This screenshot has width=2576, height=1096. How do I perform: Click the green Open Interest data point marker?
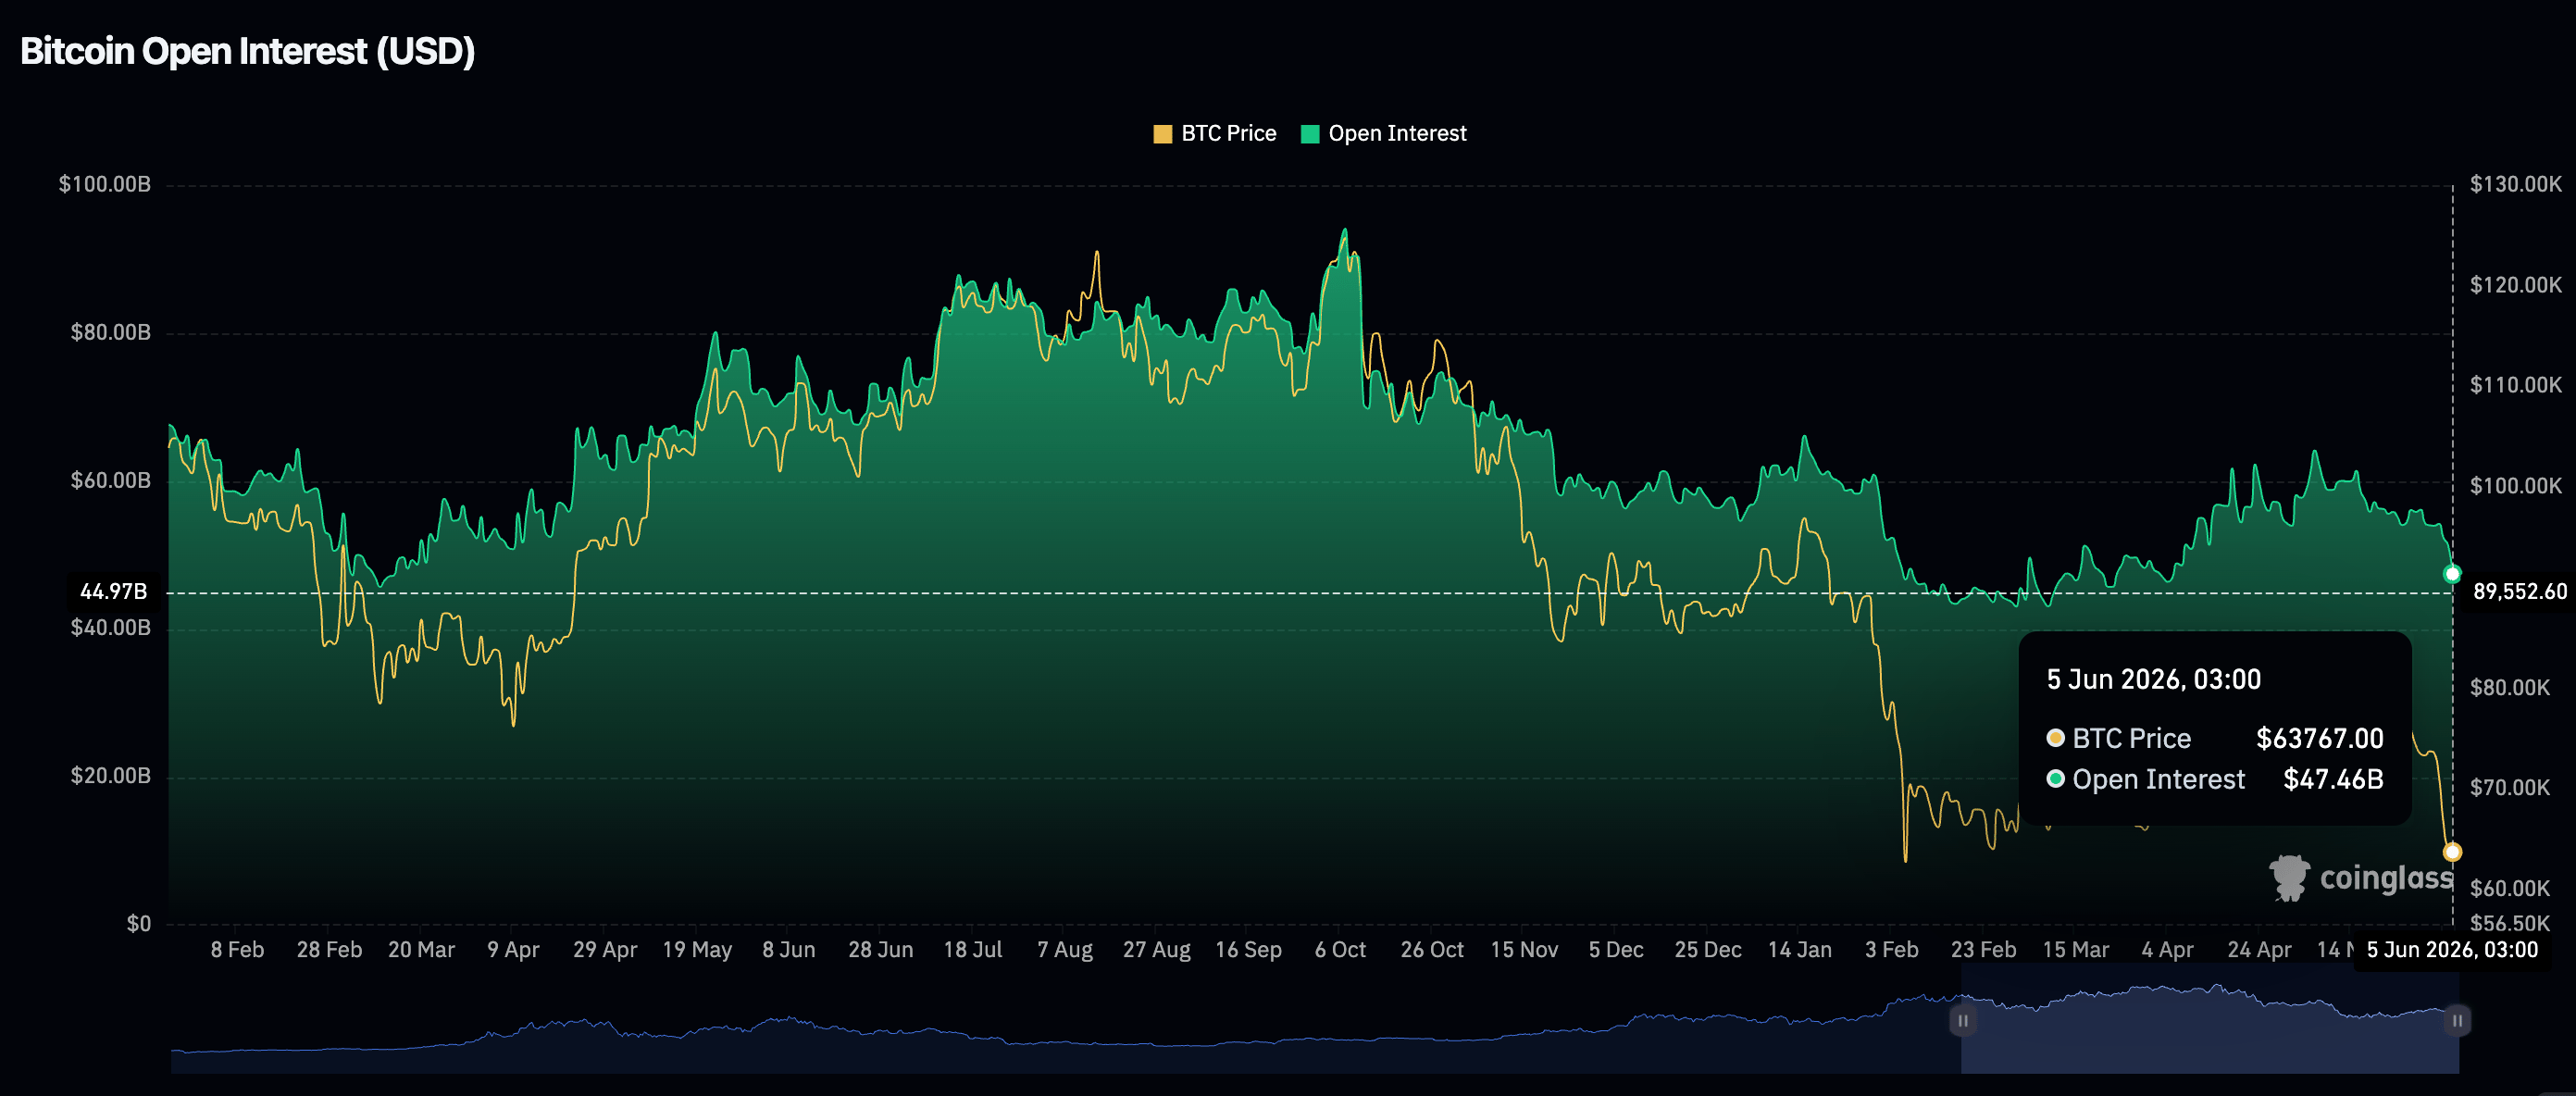point(2452,574)
